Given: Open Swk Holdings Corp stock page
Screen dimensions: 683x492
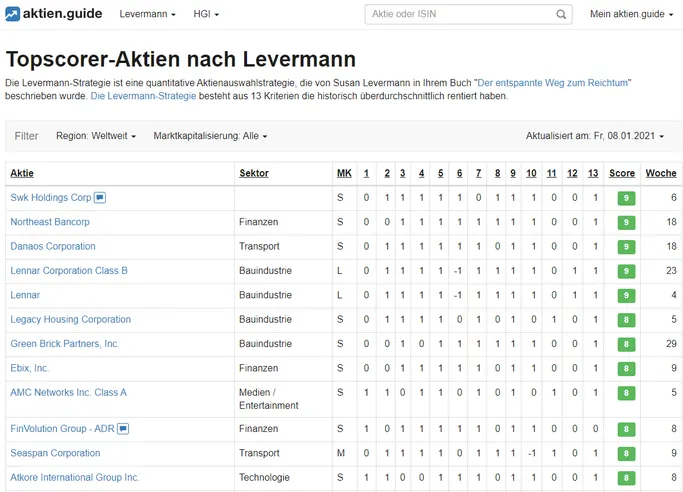Looking at the screenshot, I should pos(51,198).
